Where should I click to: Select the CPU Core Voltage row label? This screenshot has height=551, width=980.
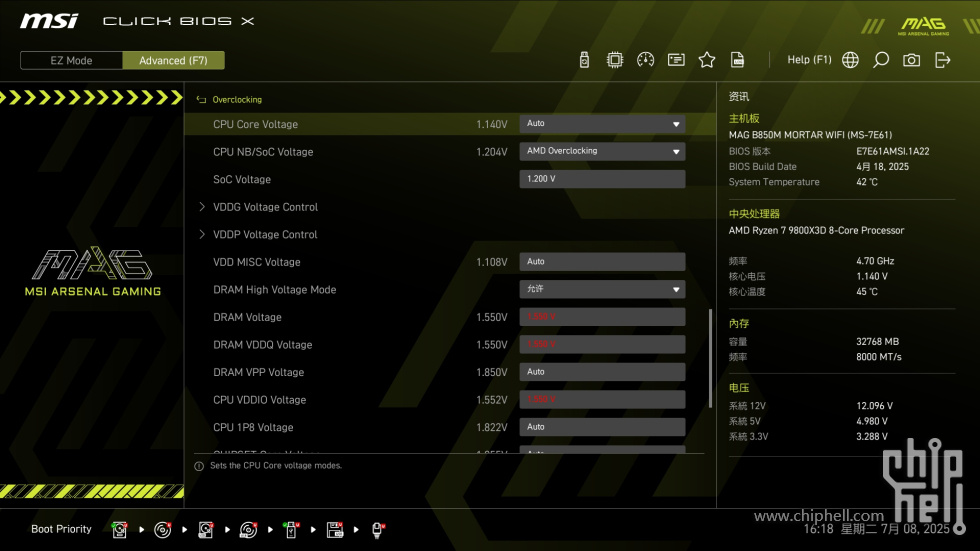(x=256, y=124)
